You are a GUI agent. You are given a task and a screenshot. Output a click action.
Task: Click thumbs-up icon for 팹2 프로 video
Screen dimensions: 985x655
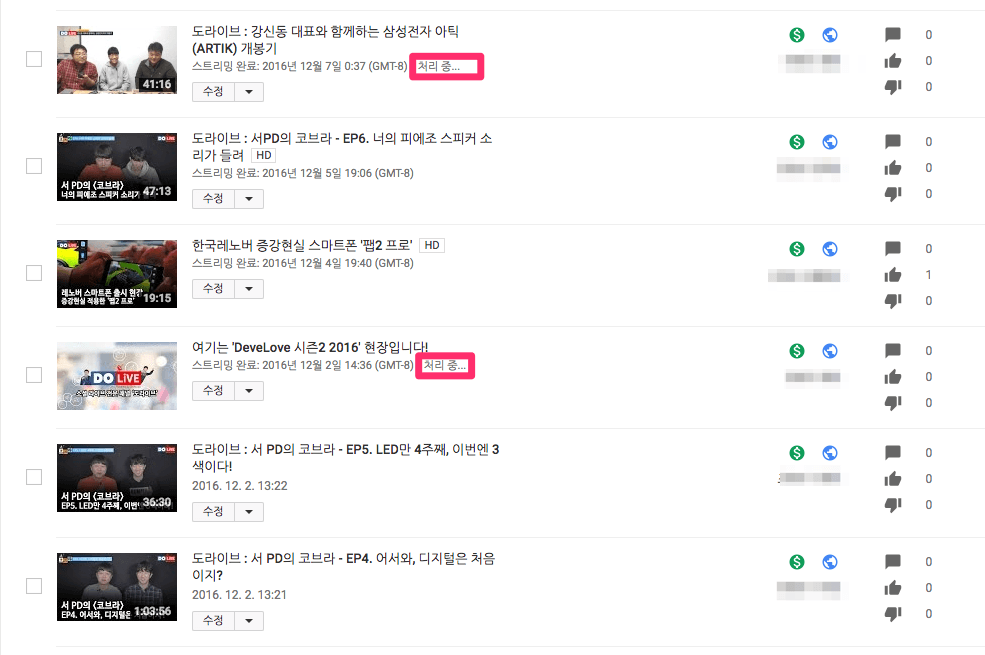(x=893, y=275)
